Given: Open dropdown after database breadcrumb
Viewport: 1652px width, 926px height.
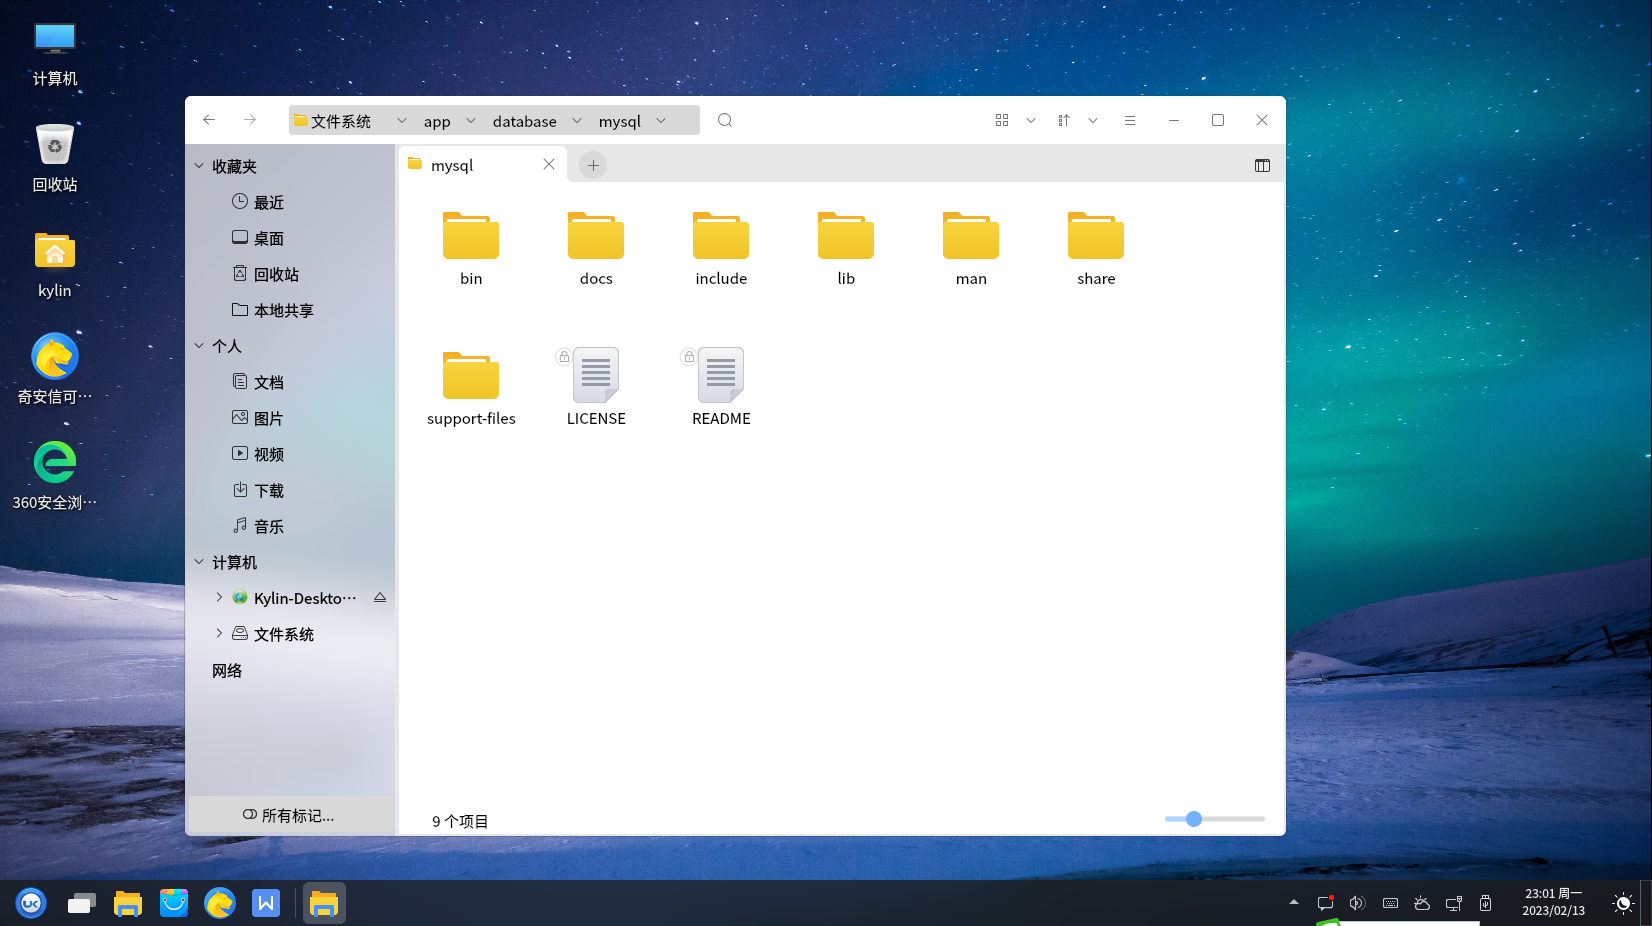Looking at the screenshot, I should tap(577, 121).
